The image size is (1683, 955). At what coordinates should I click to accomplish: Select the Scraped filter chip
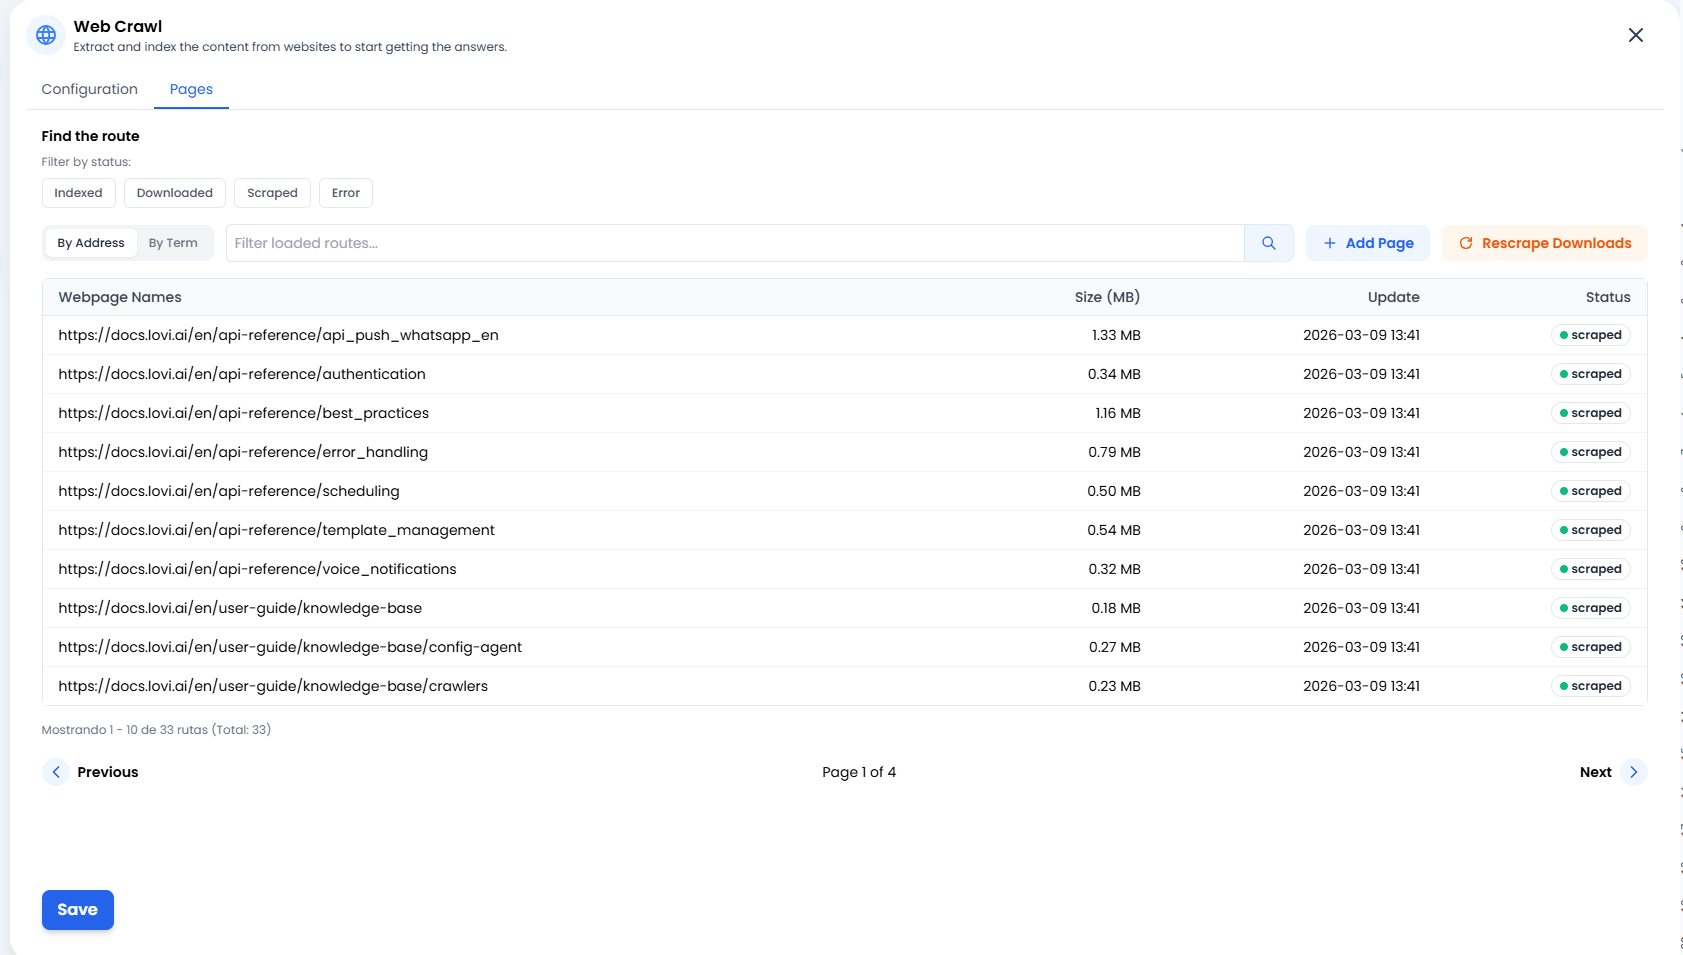[271, 192]
